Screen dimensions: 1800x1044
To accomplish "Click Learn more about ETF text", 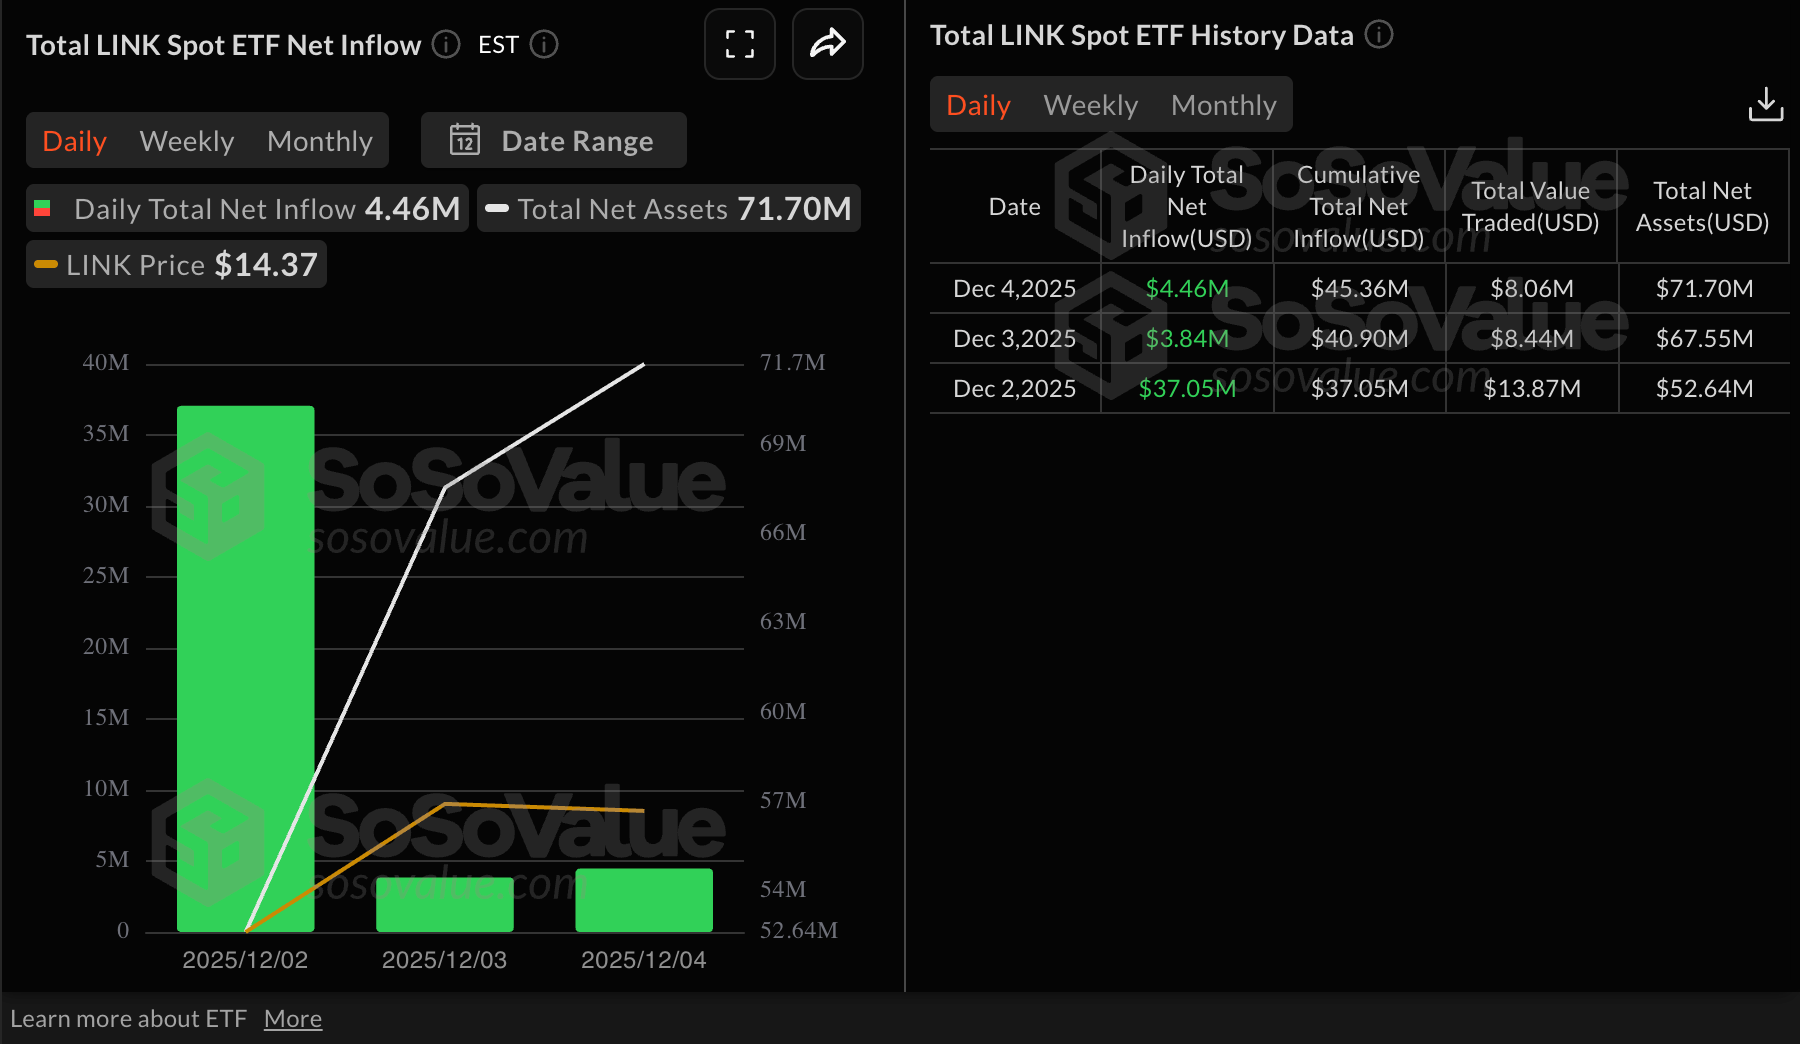I will pyautogui.click(x=131, y=1017).
